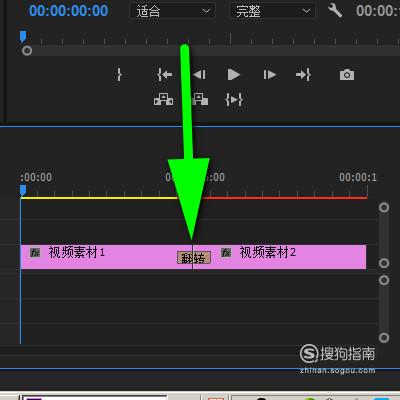Click fx badge on 视频素材2

pos(226,252)
